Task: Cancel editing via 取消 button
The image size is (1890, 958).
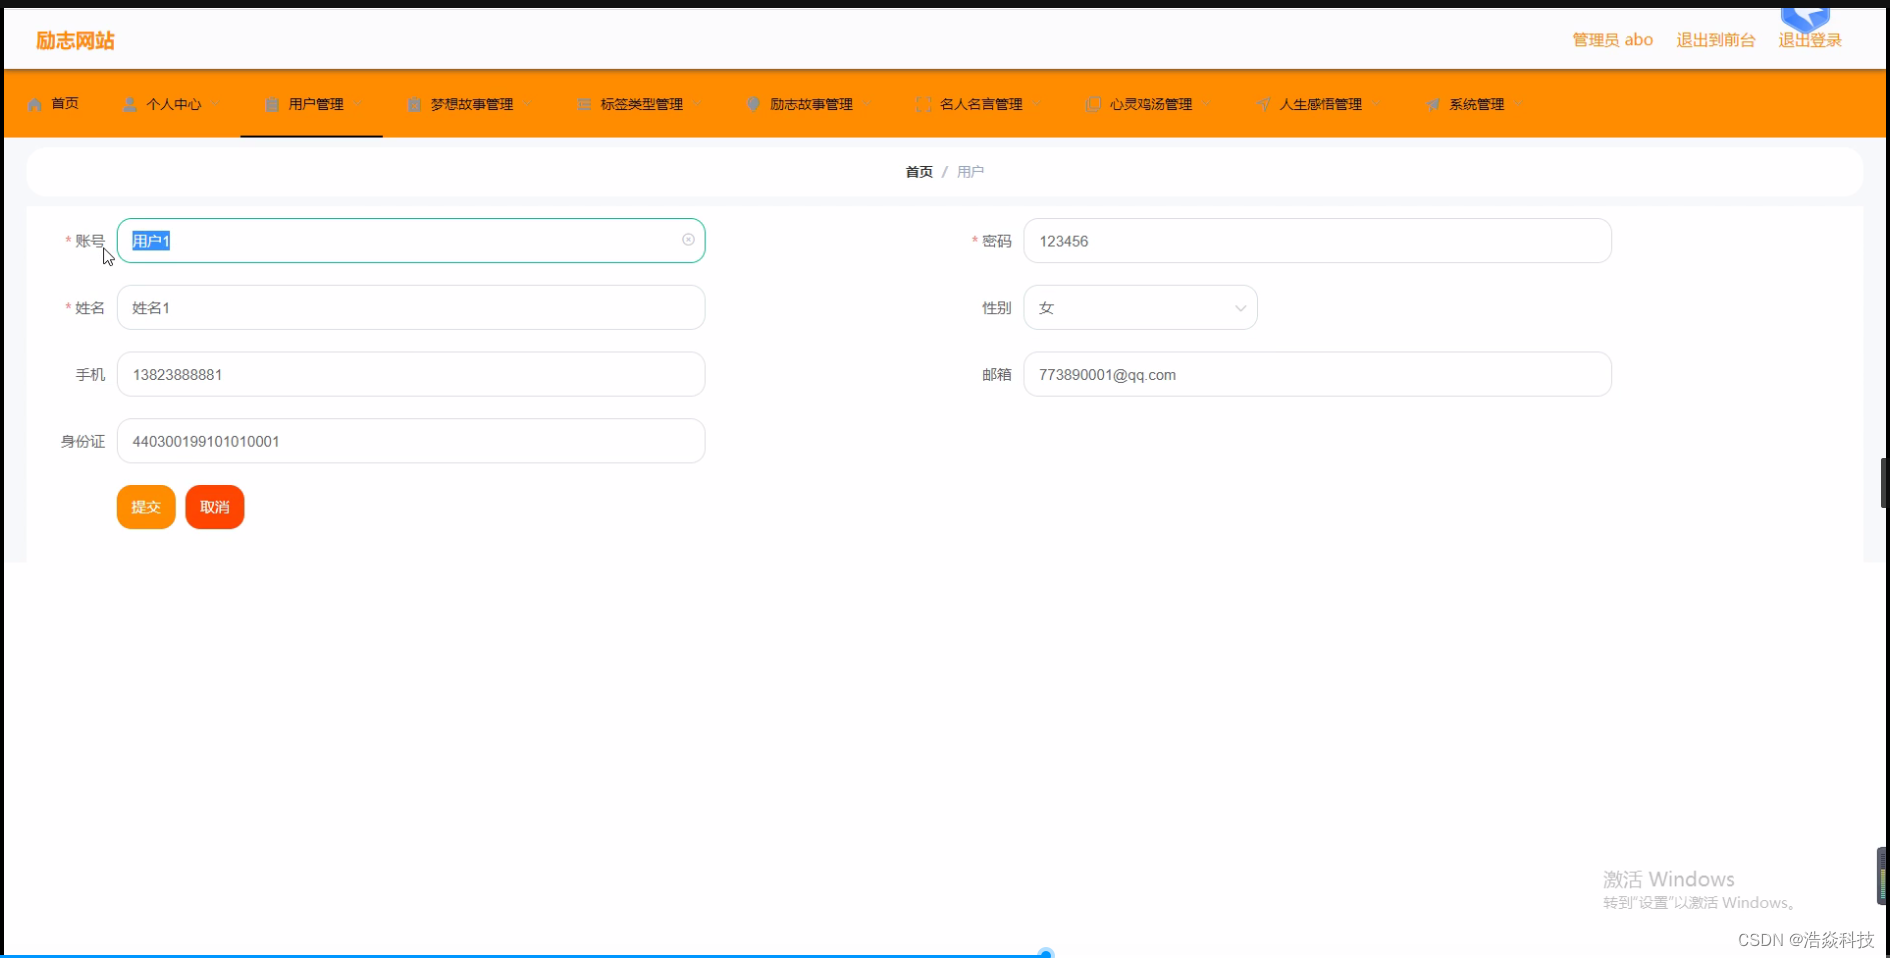Action: click(214, 506)
